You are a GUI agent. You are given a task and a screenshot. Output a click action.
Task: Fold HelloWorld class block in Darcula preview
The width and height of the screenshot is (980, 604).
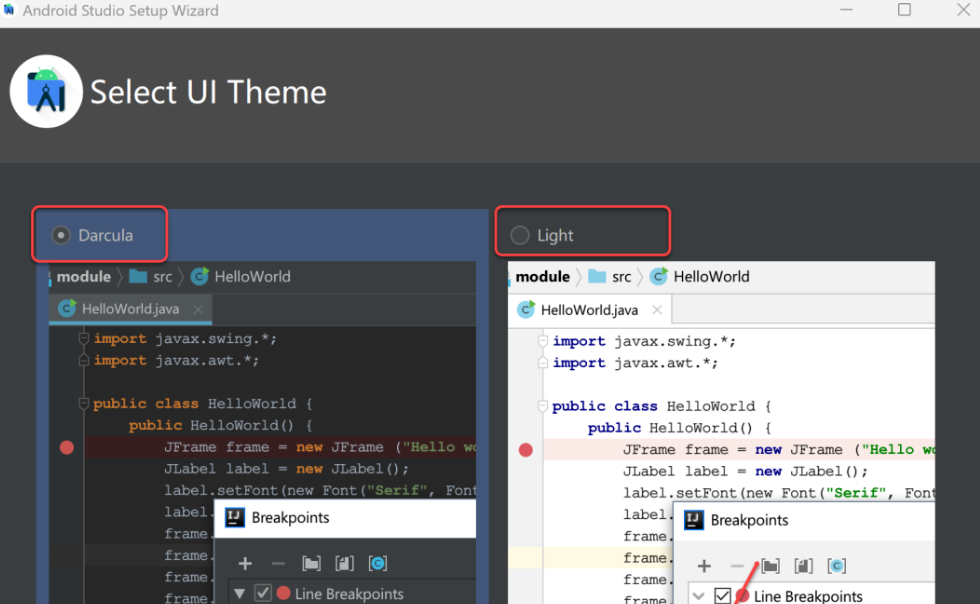83,403
